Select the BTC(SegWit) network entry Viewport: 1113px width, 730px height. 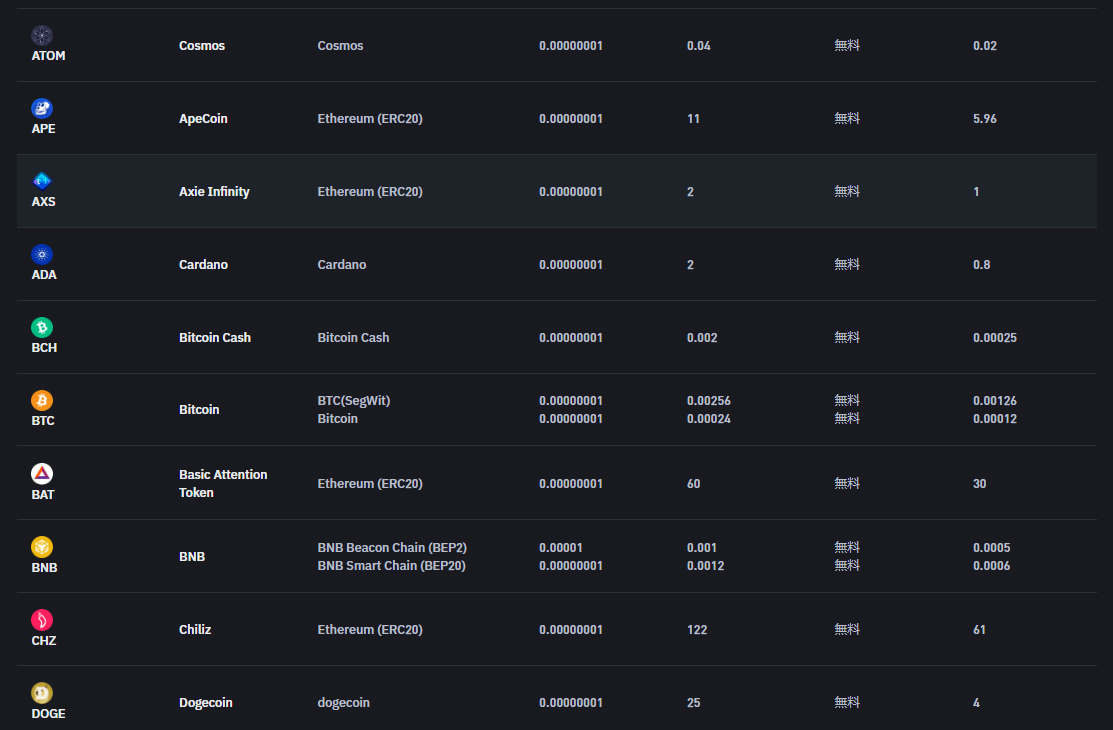353,401
